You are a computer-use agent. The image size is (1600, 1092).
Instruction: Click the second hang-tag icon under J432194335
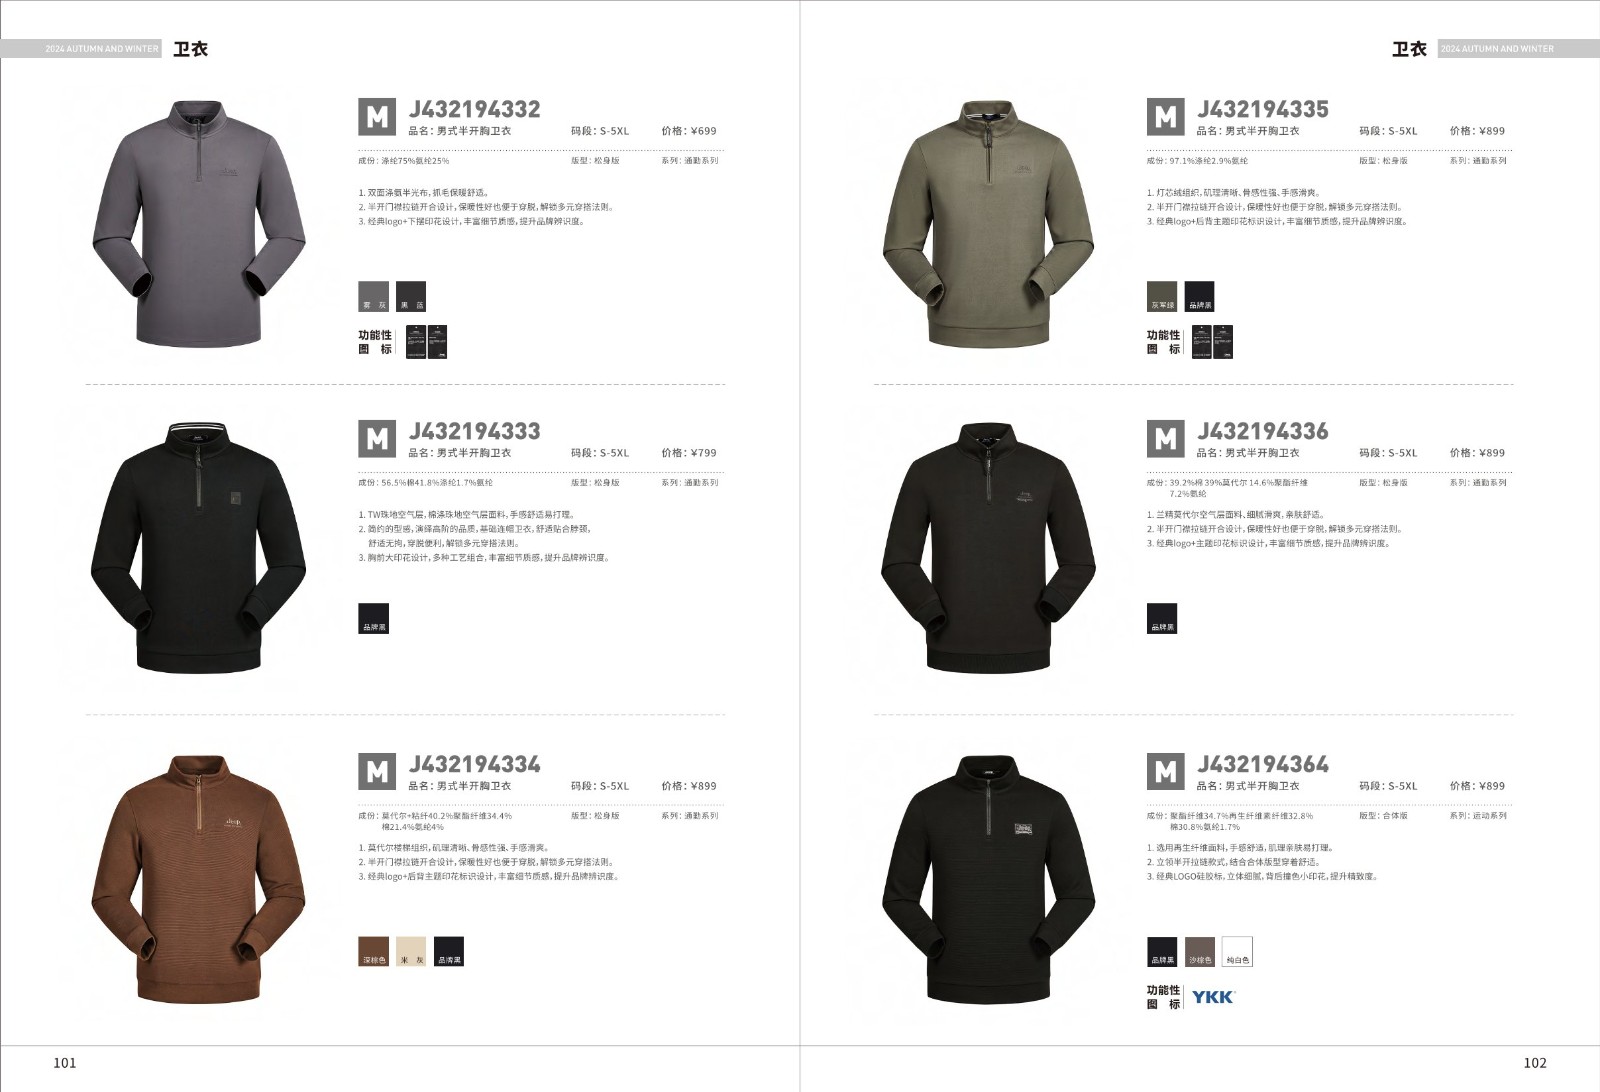pyautogui.click(x=1223, y=341)
